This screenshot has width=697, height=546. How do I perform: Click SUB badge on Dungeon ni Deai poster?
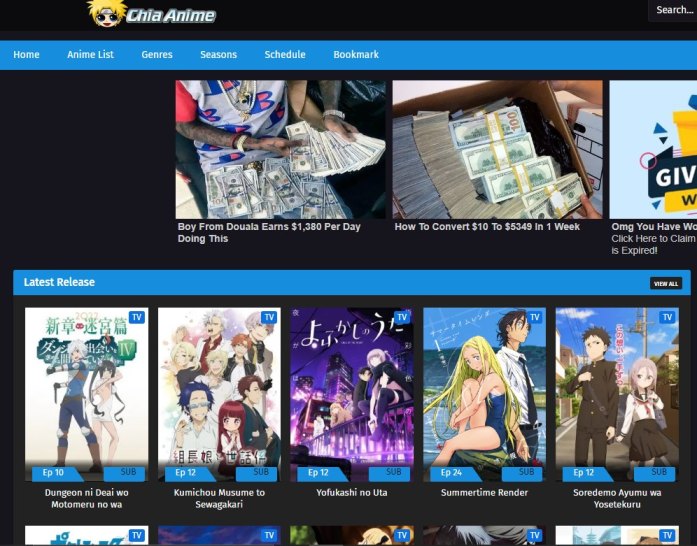click(x=125, y=473)
